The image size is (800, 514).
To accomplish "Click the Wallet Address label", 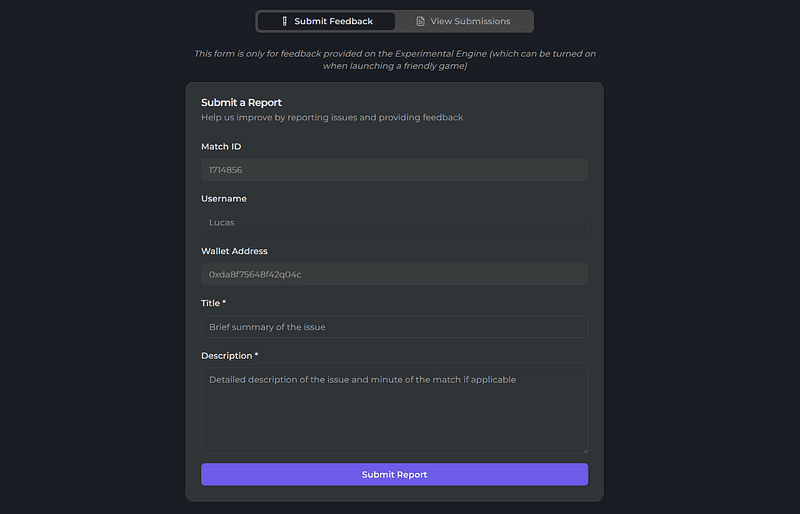I will [x=234, y=251].
